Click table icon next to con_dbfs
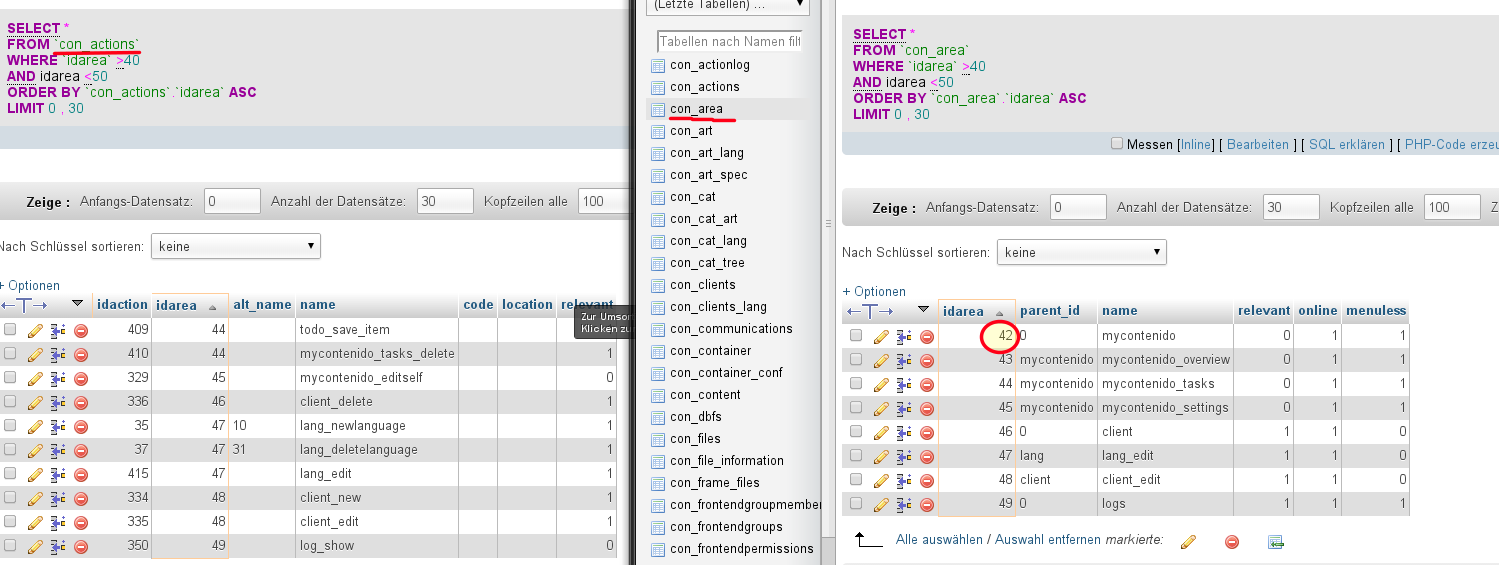Viewport: 1499px width, 565px height. [x=658, y=417]
